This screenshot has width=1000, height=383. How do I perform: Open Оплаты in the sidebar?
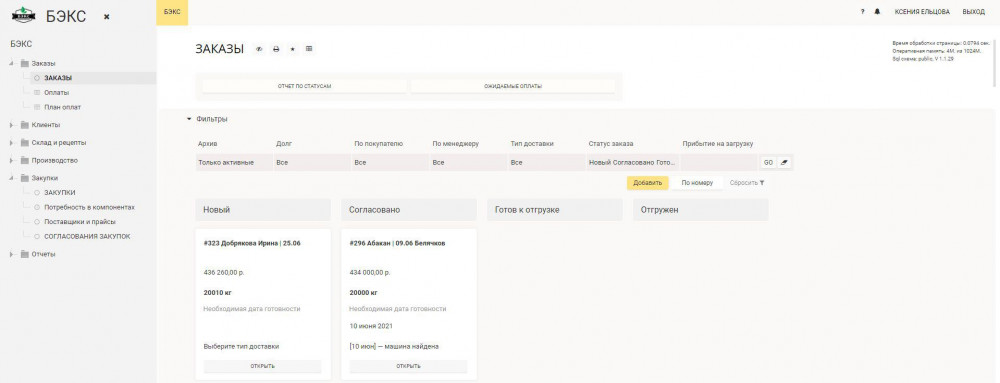point(57,93)
